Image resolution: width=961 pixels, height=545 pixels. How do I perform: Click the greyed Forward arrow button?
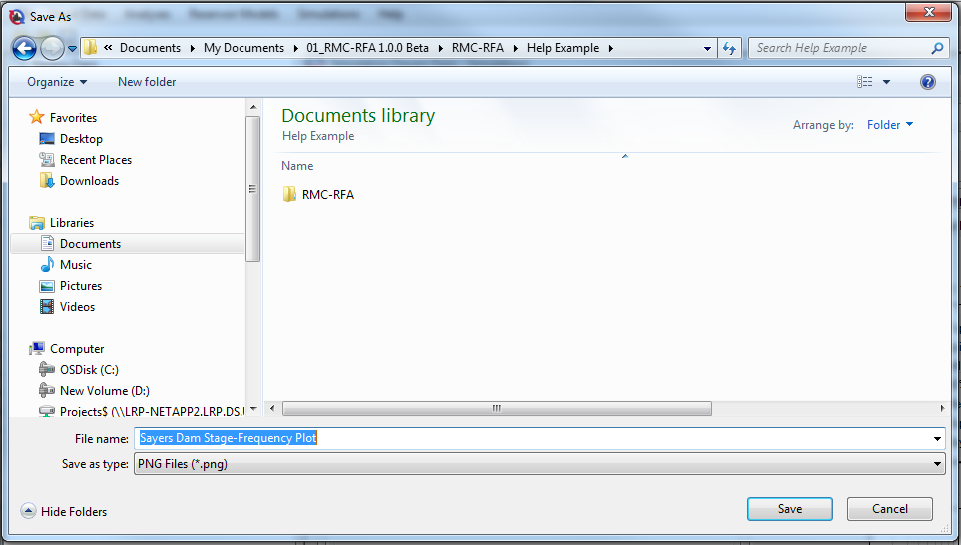(52, 48)
